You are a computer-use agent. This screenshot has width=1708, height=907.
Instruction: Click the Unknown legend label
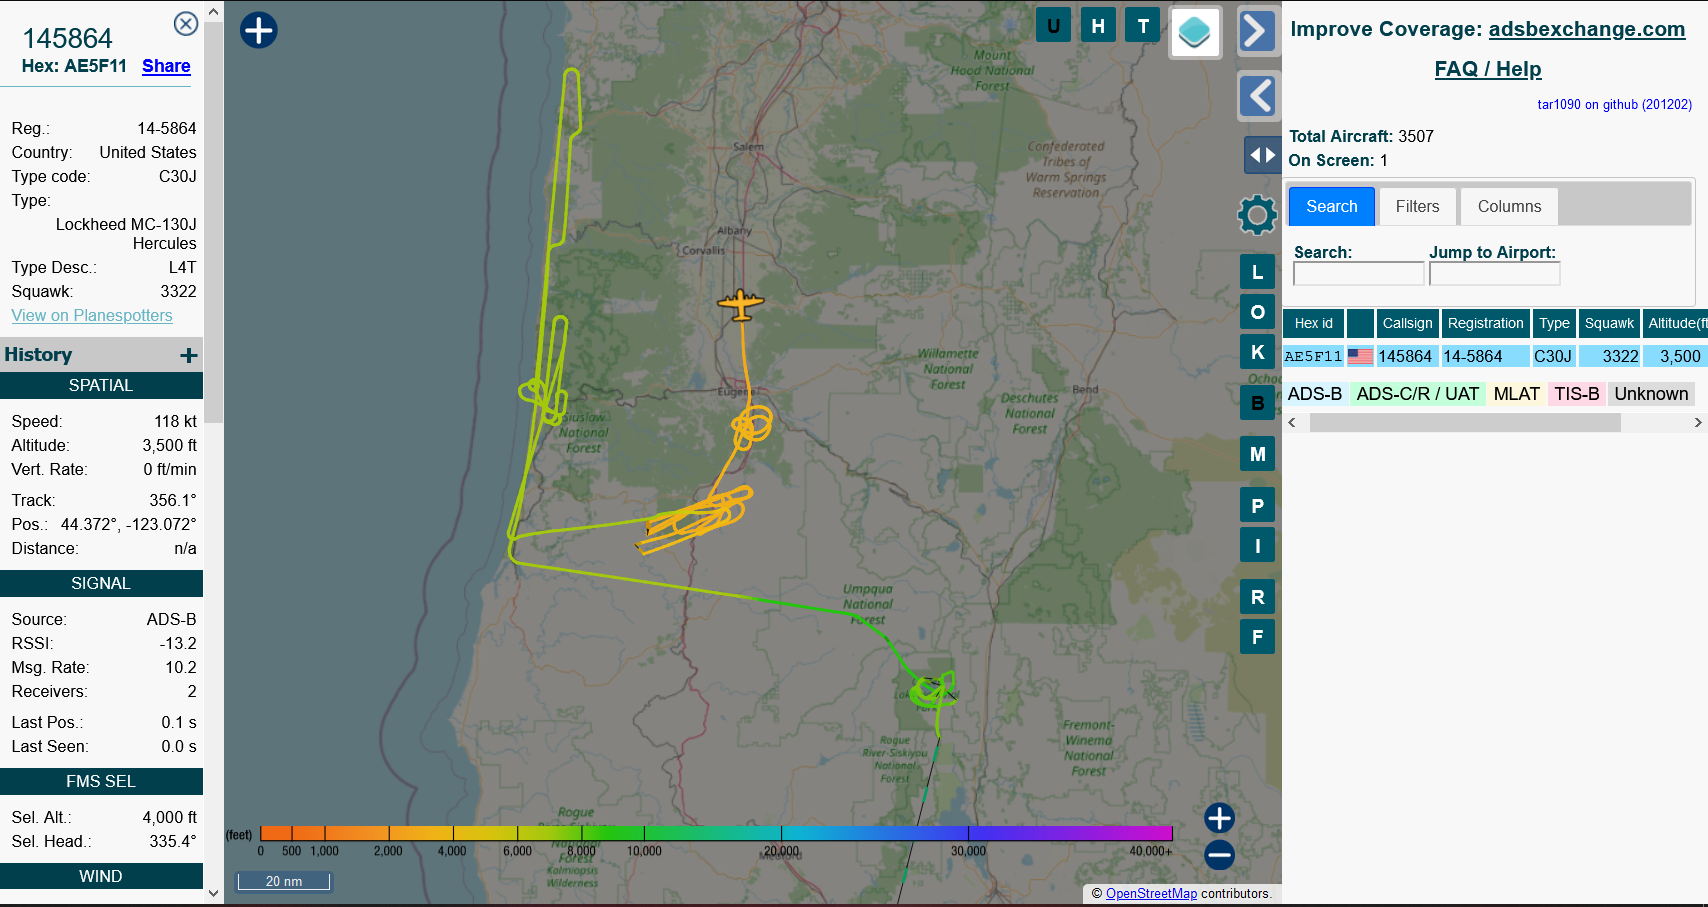coord(1651,394)
